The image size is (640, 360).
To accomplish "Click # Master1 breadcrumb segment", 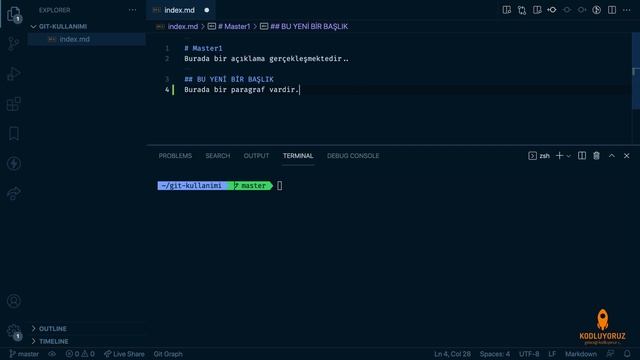I will [x=234, y=27].
